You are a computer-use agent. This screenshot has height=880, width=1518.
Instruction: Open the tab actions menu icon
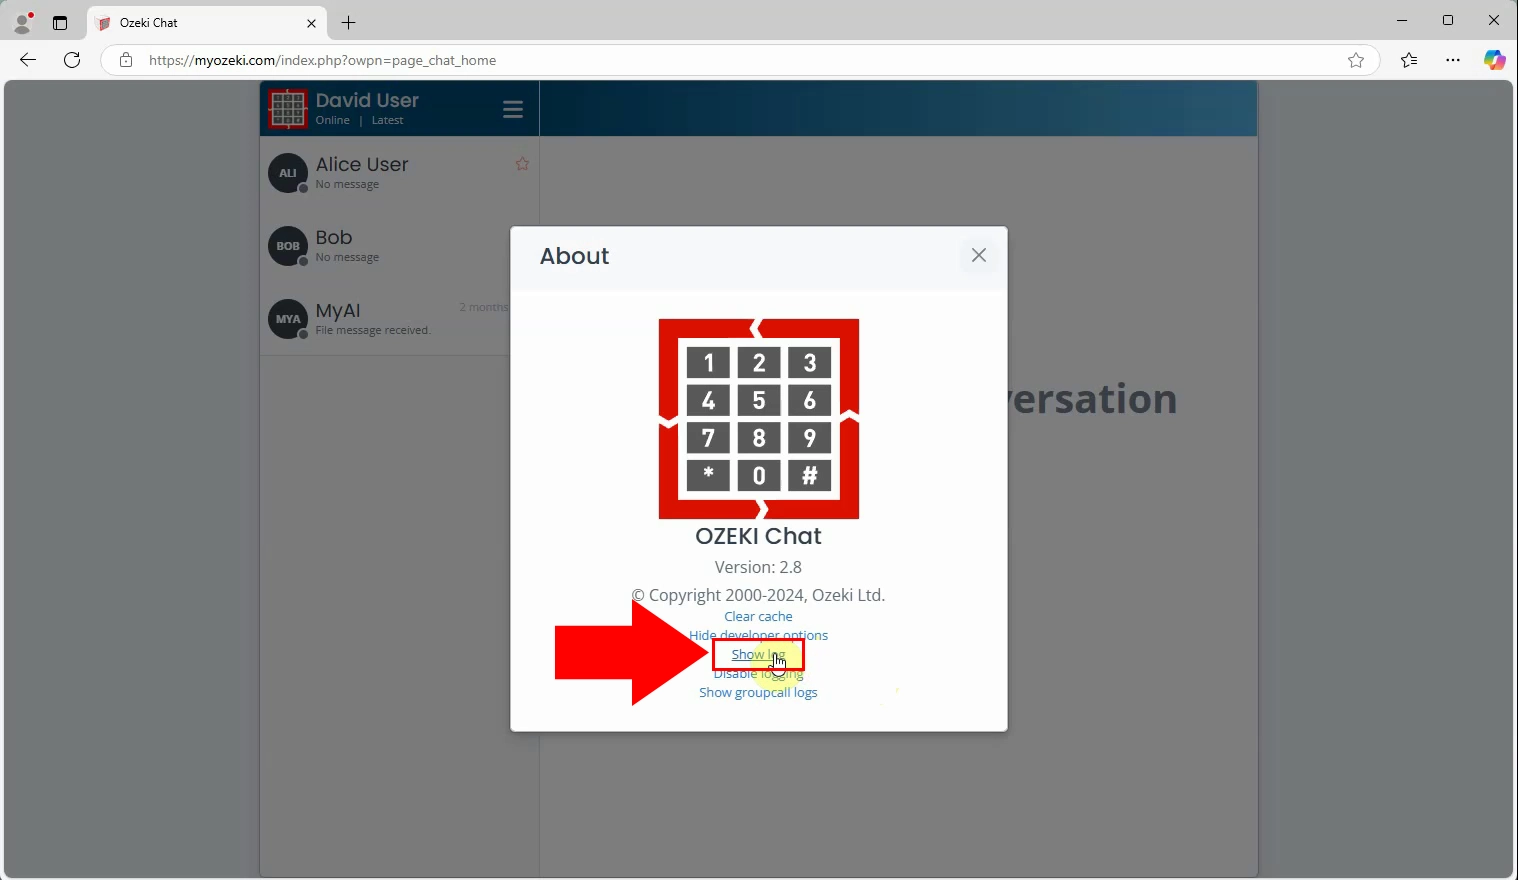(x=60, y=22)
